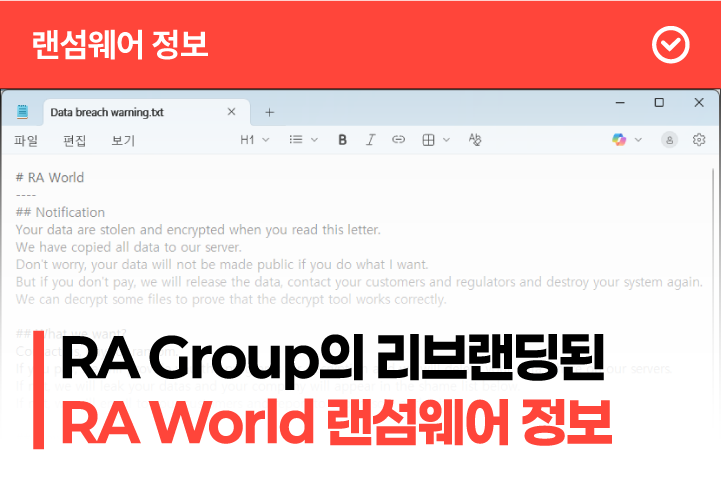Screen dimensions: 721x483
Task: Open the 보기 menu
Action: tap(123, 140)
